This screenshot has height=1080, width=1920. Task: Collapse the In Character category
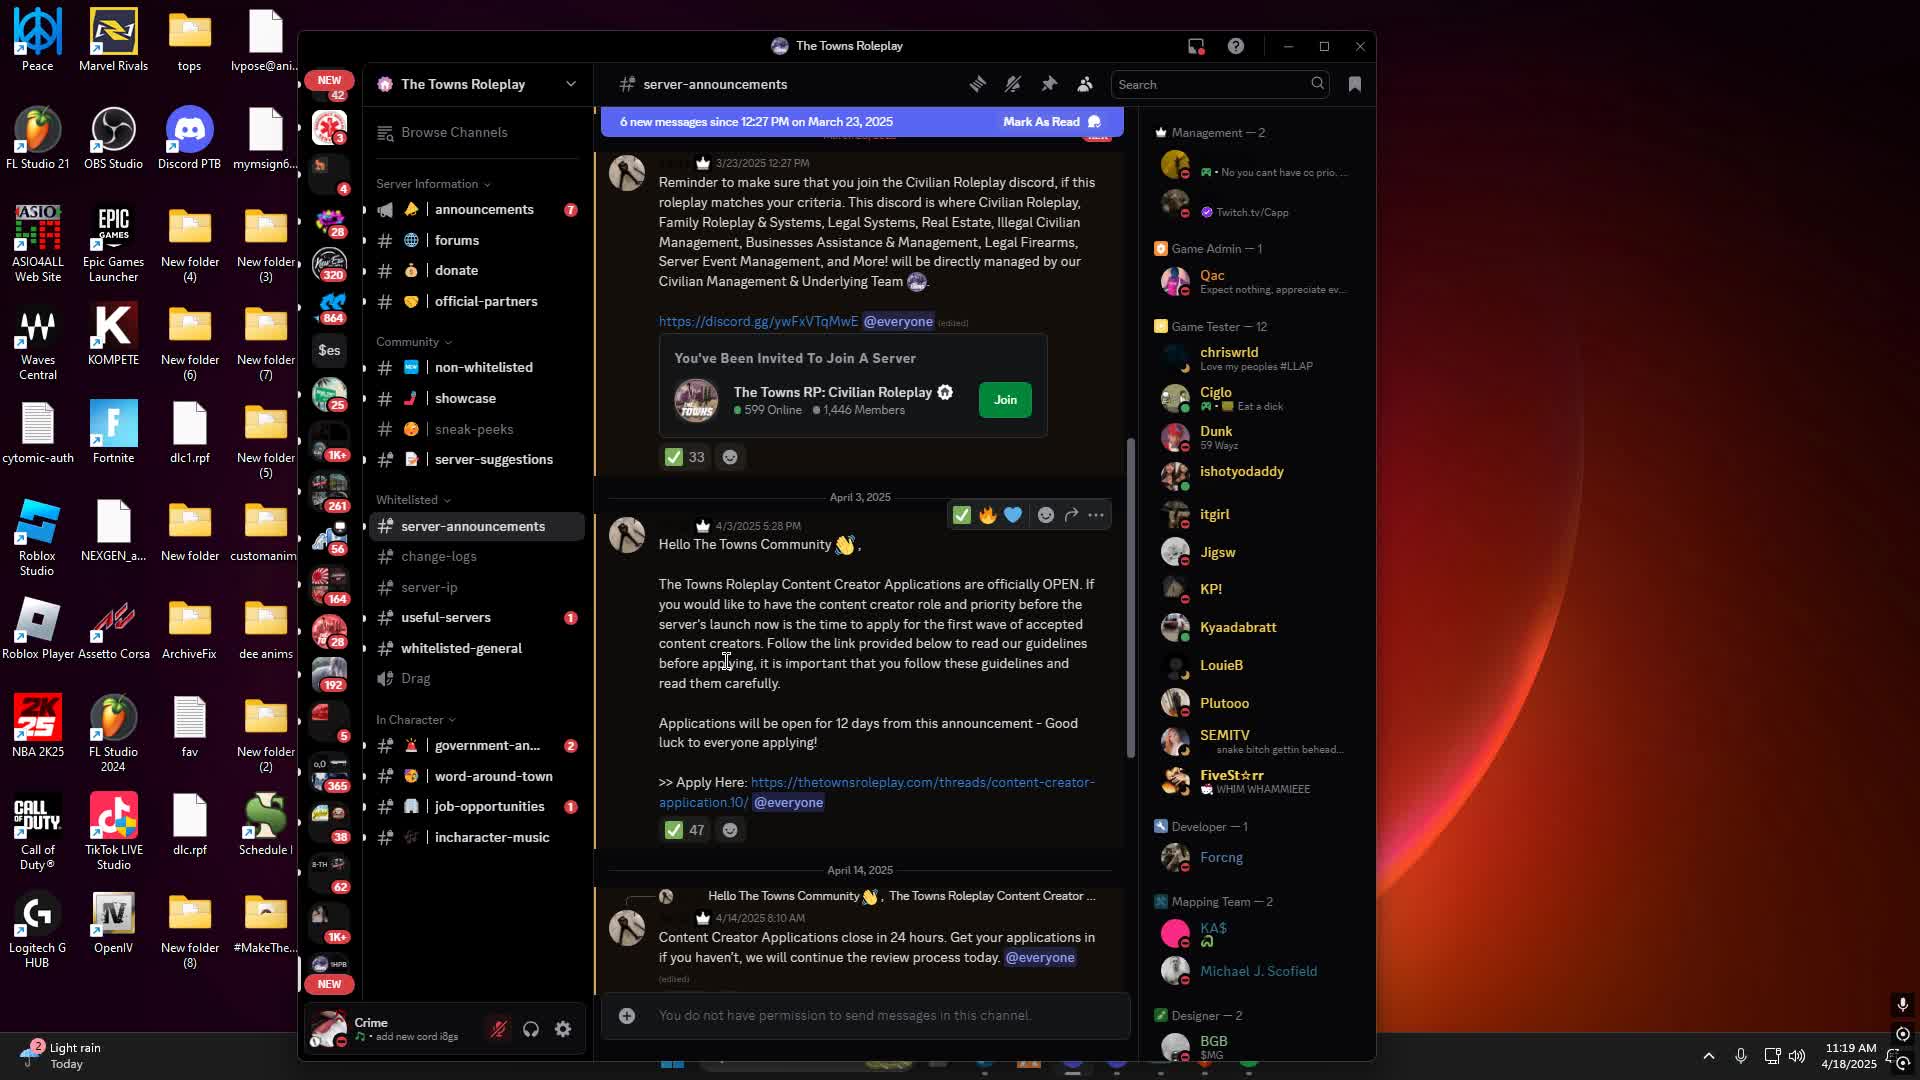[415, 720]
